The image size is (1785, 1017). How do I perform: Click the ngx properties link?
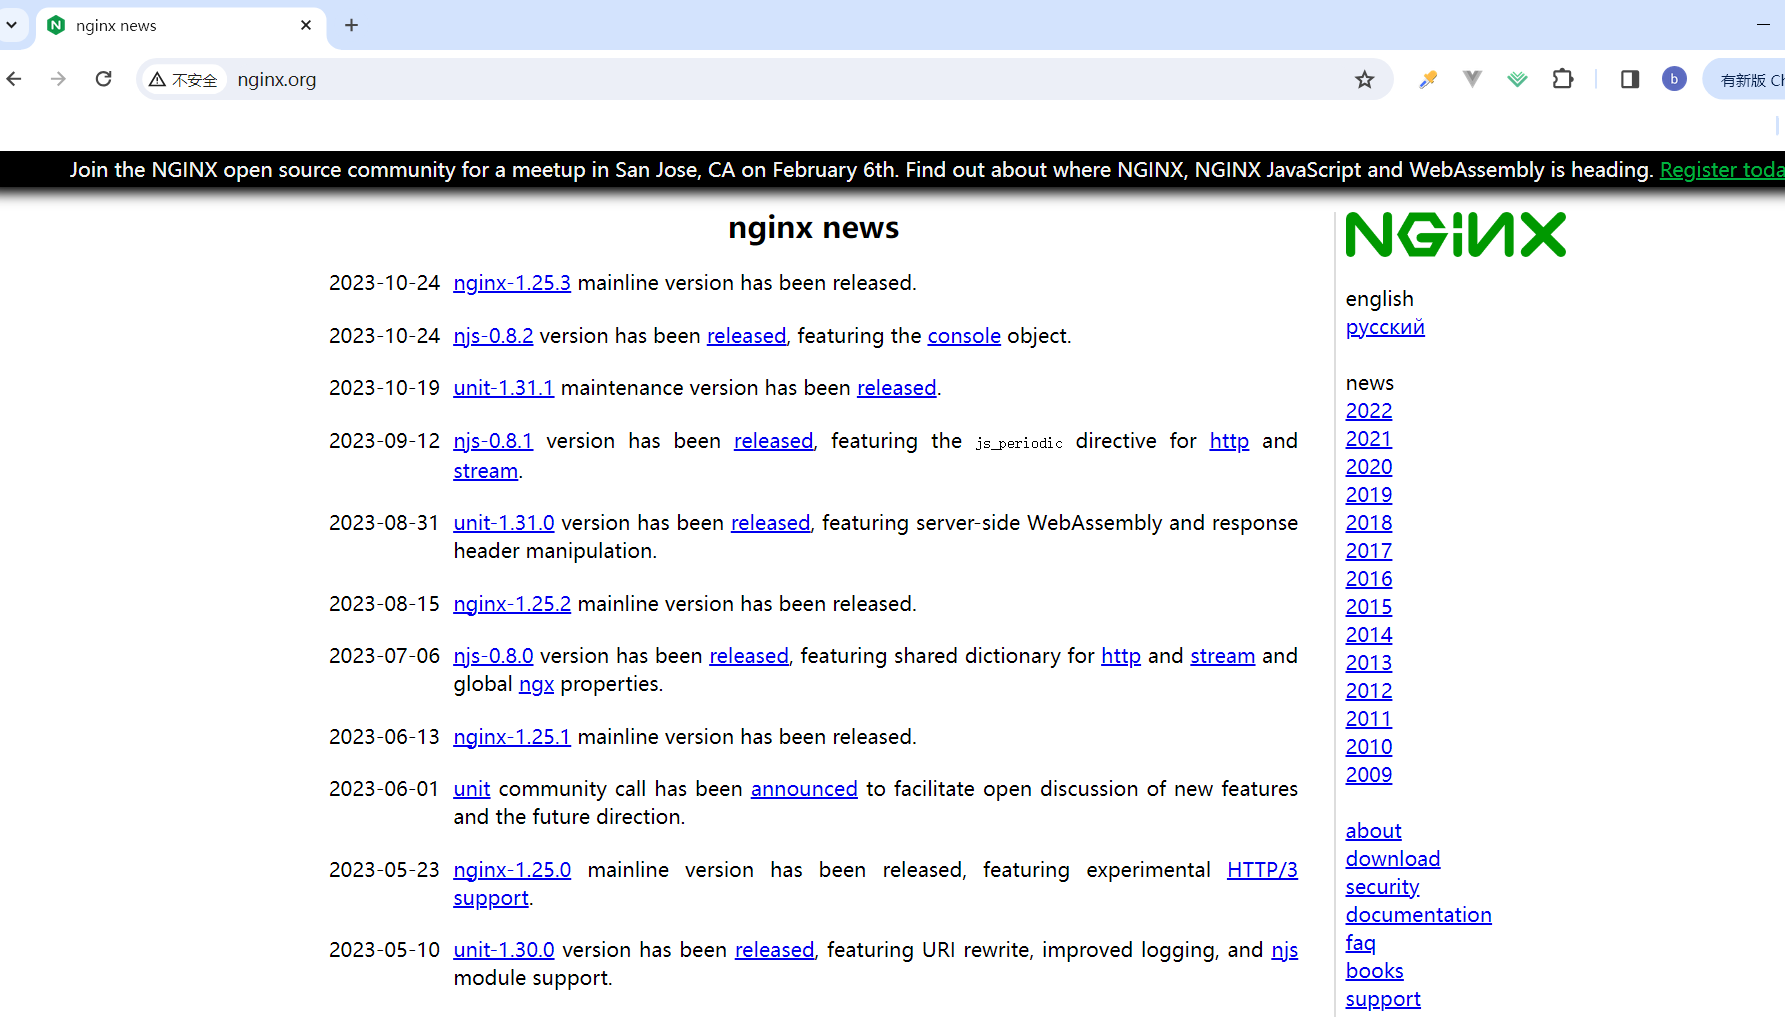coord(536,684)
